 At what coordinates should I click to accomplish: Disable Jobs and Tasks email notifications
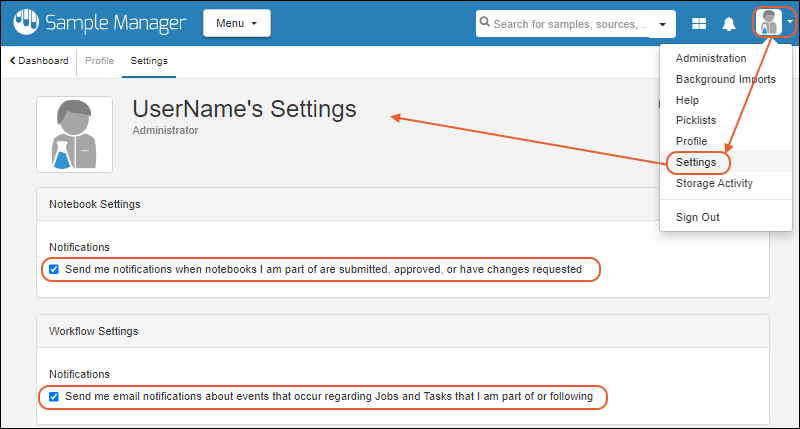pos(54,397)
